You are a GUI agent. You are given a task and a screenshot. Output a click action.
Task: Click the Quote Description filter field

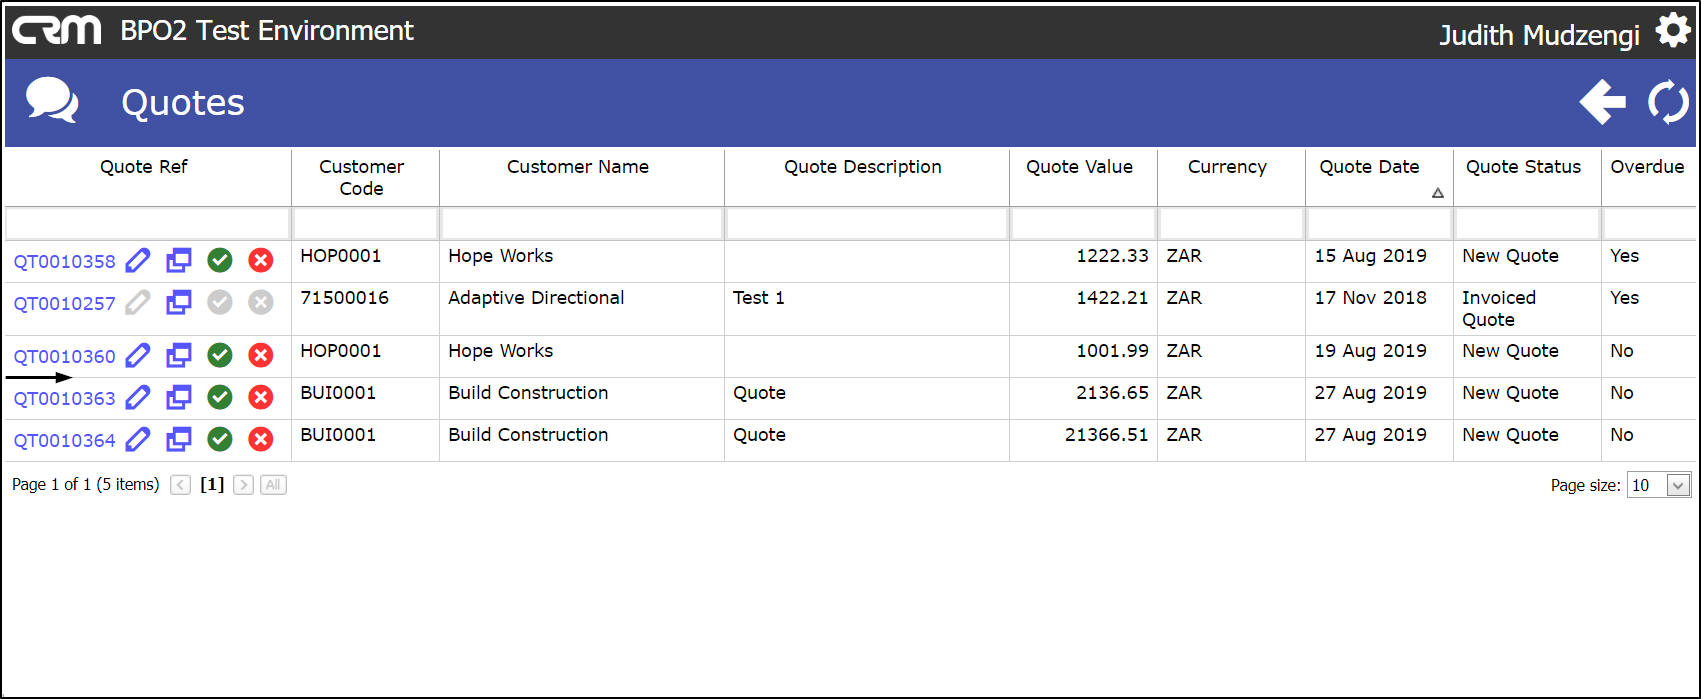pos(867,224)
